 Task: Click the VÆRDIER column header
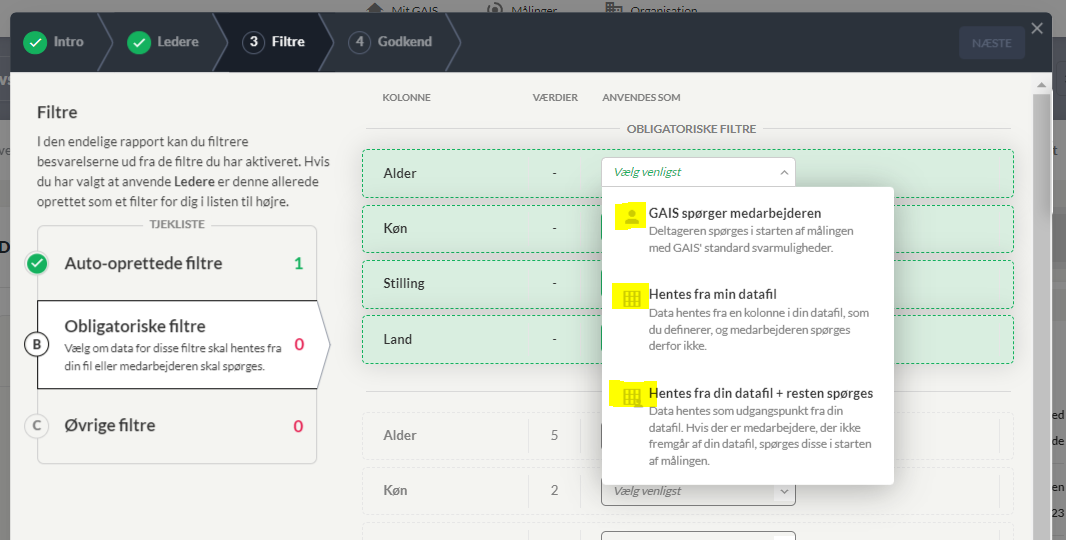click(x=555, y=98)
